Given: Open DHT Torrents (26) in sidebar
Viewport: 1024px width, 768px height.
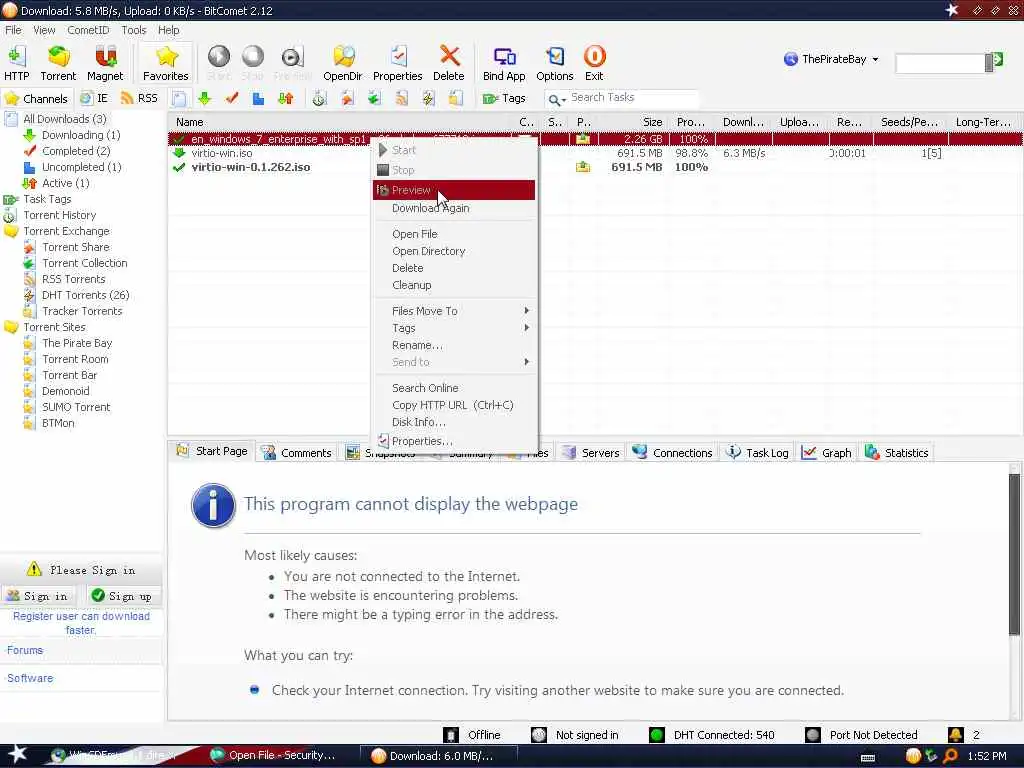Looking at the screenshot, I should [86, 295].
